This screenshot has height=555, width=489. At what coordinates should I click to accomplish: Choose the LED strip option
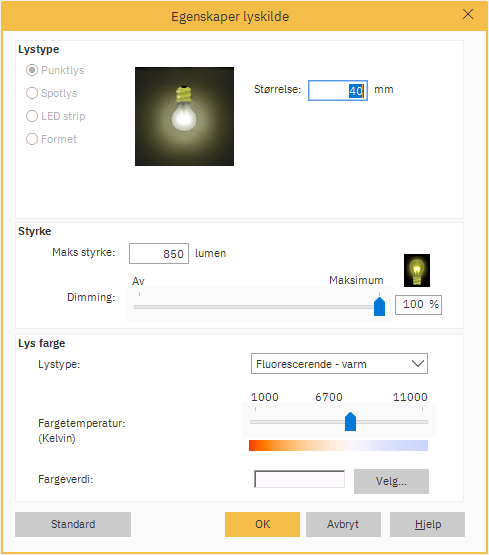pos(32,116)
